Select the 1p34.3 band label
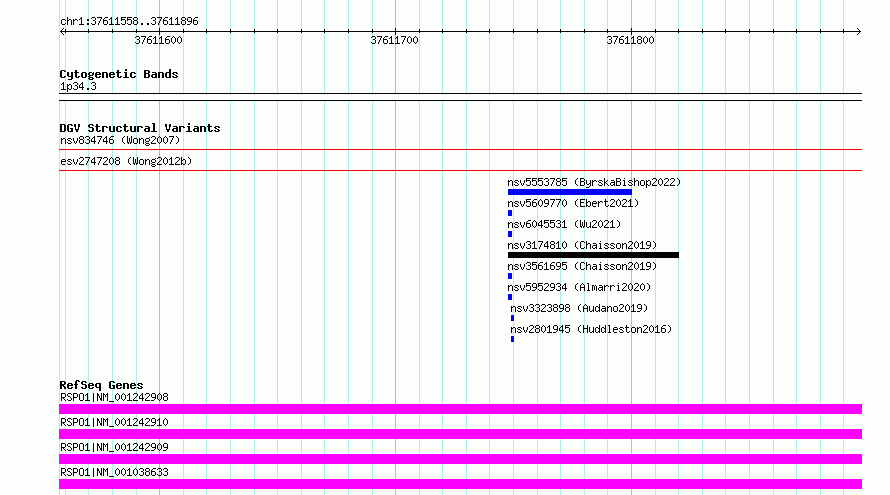 (x=78, y=86)
